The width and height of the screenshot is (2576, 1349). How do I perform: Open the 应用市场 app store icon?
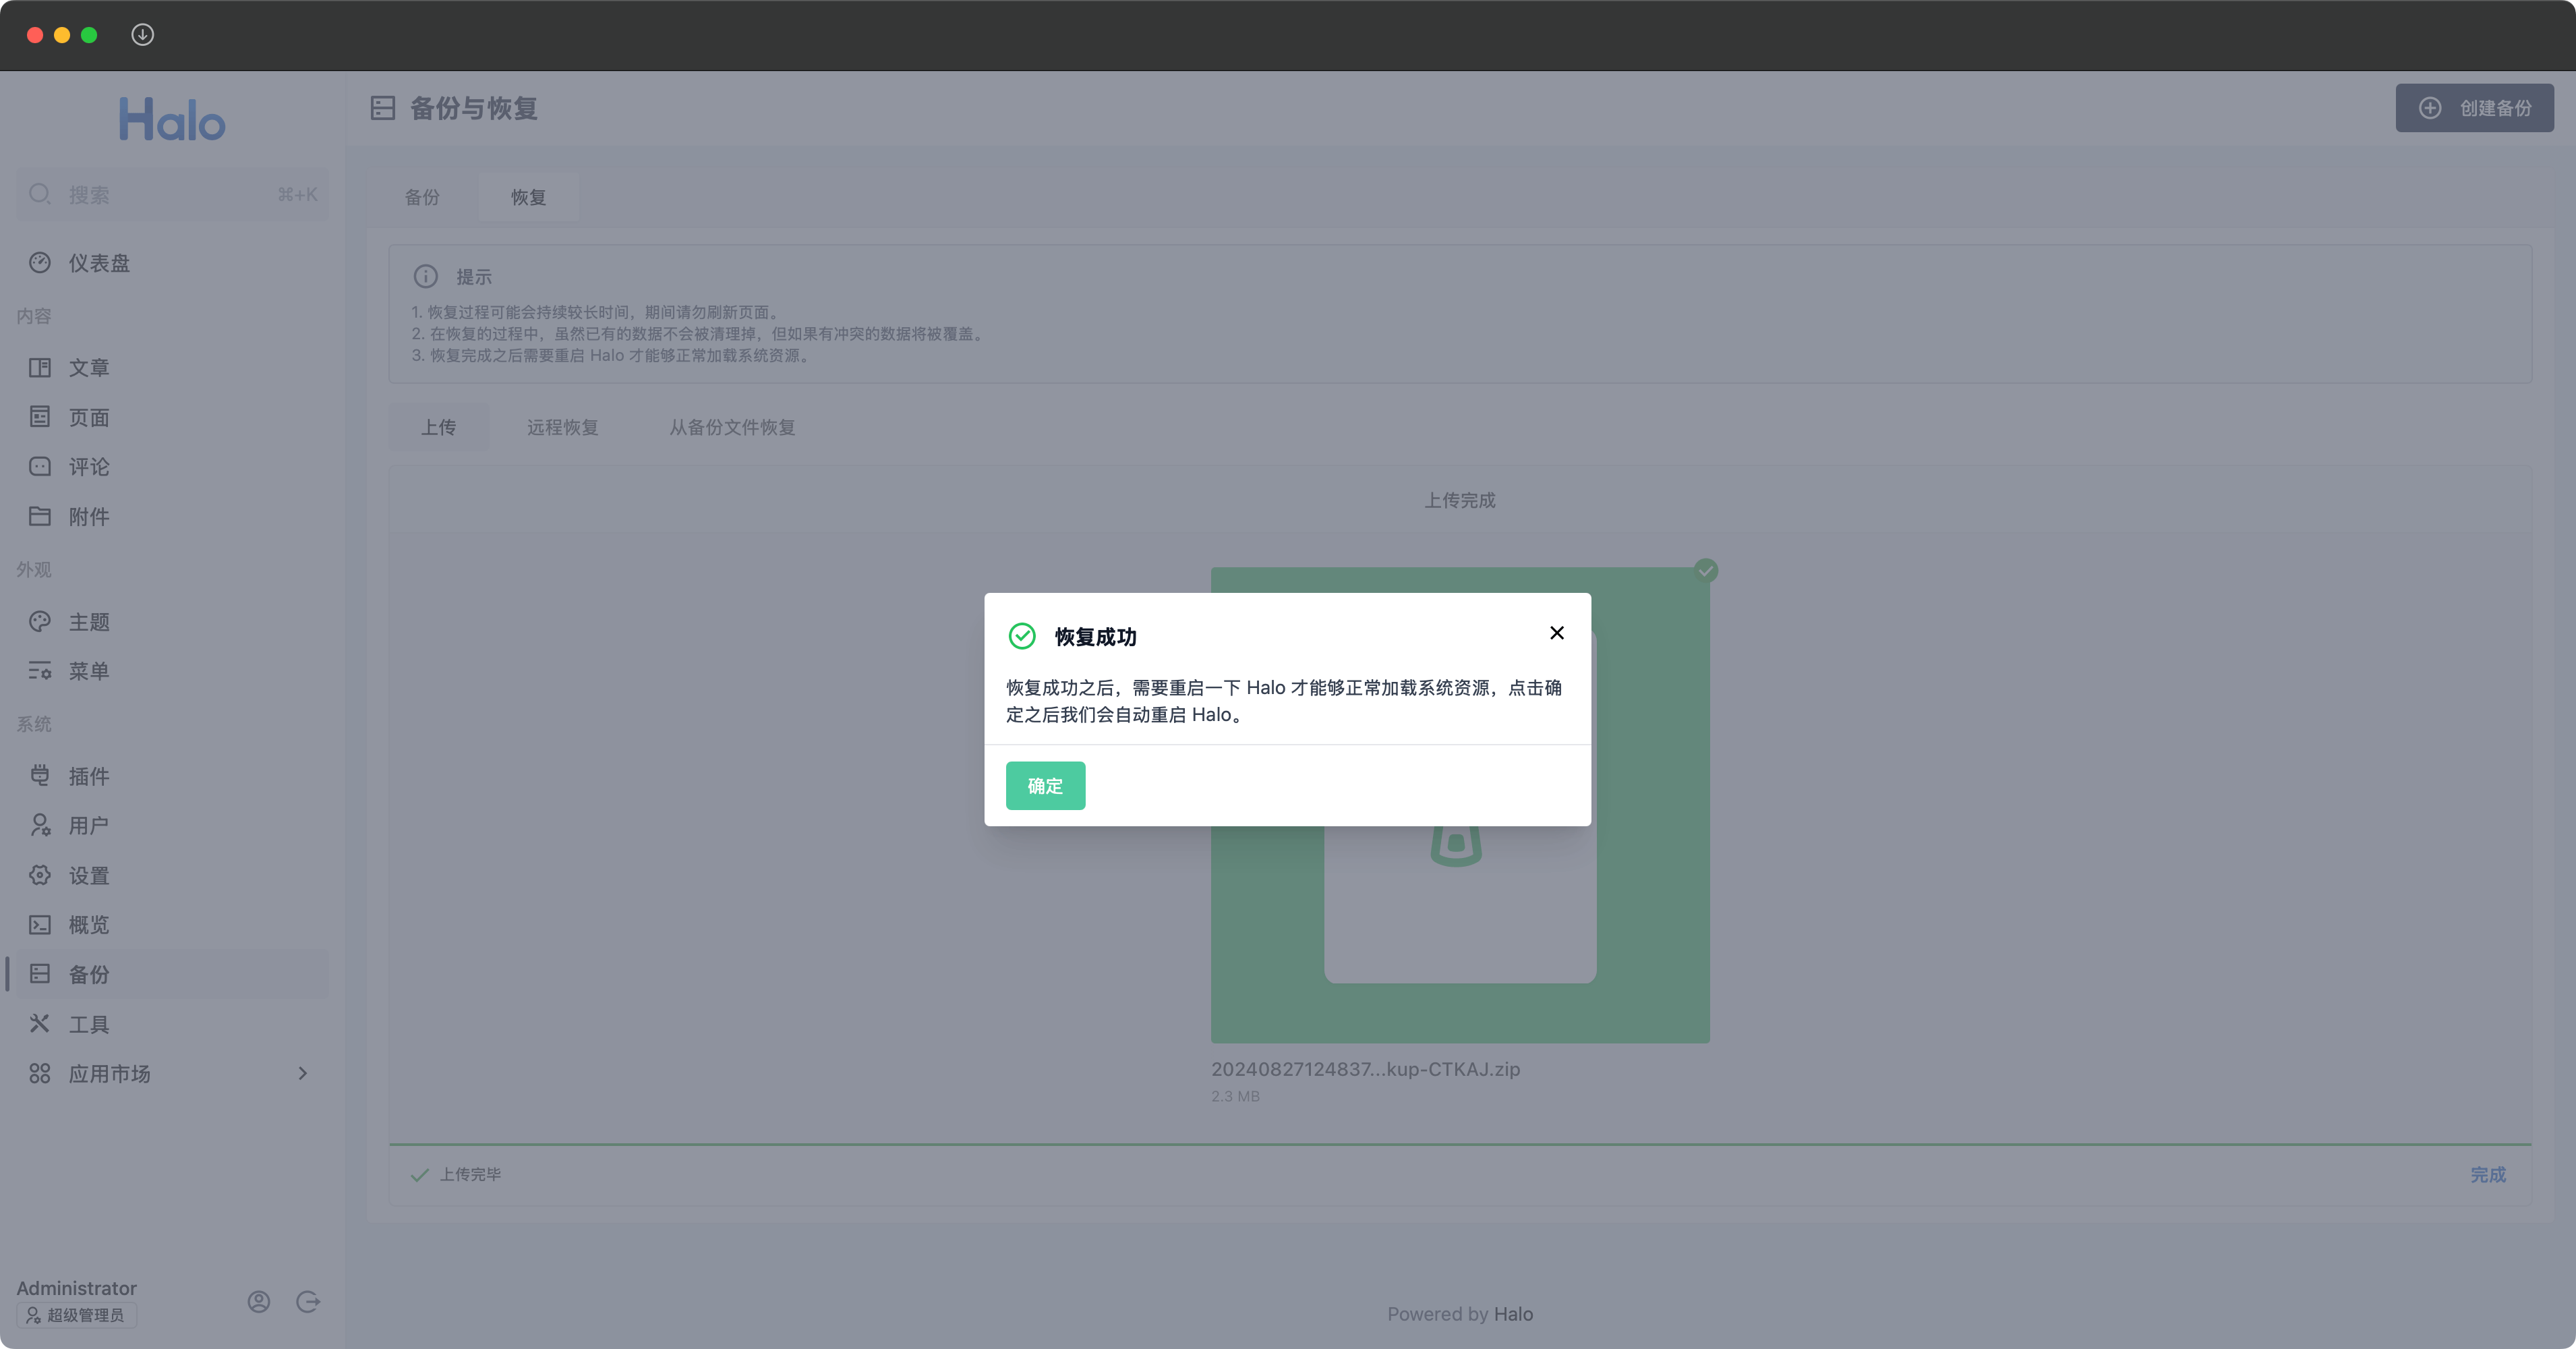40,1074
